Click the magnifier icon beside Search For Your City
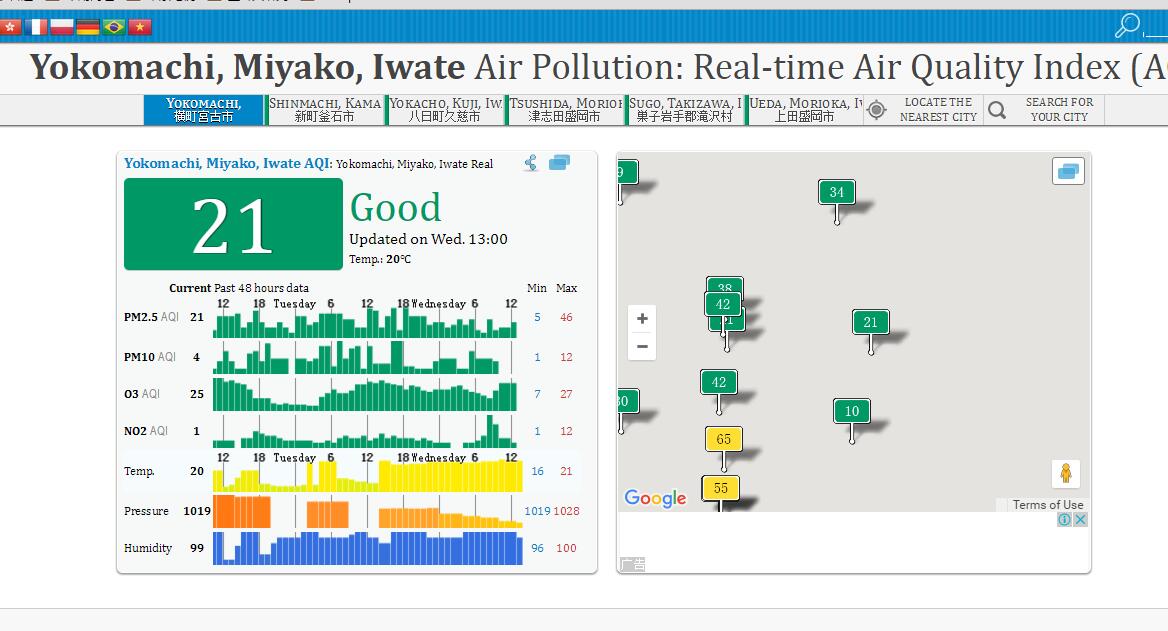The image size is (1168, 631). click(x=997, y=110)
